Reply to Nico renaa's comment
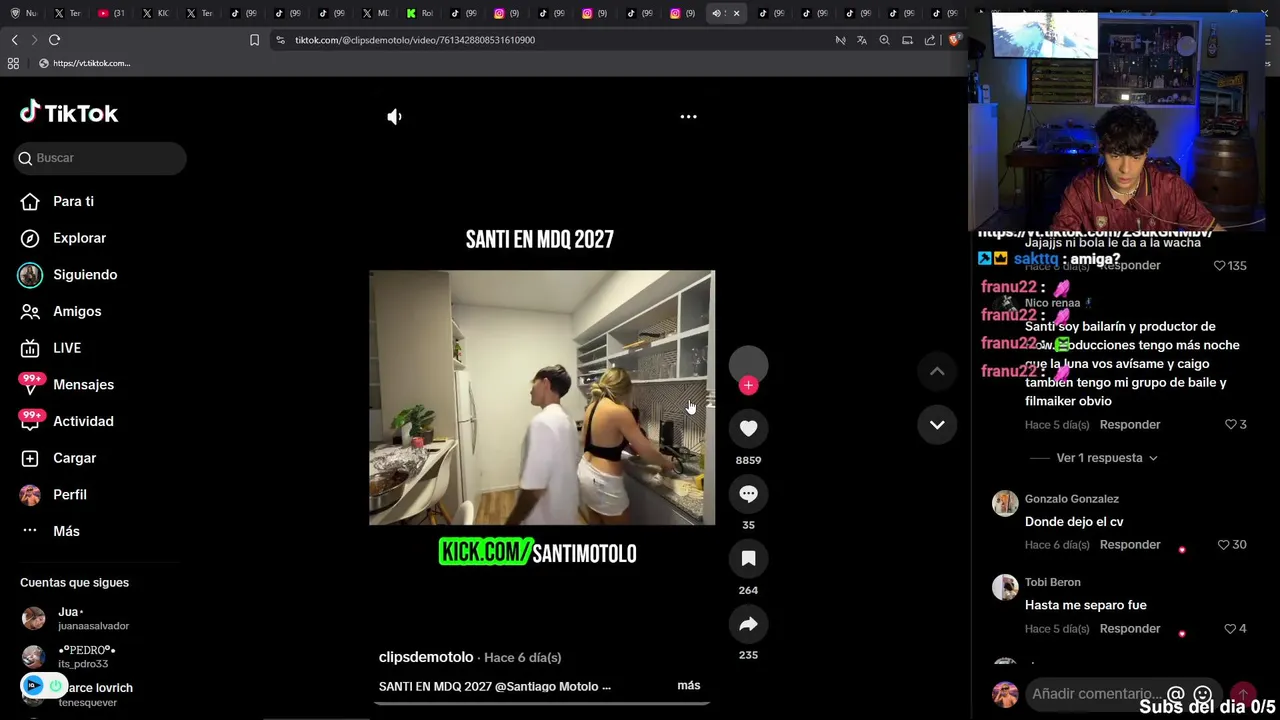This screenshot has width=1280, height=720. tap(1130, 425)
